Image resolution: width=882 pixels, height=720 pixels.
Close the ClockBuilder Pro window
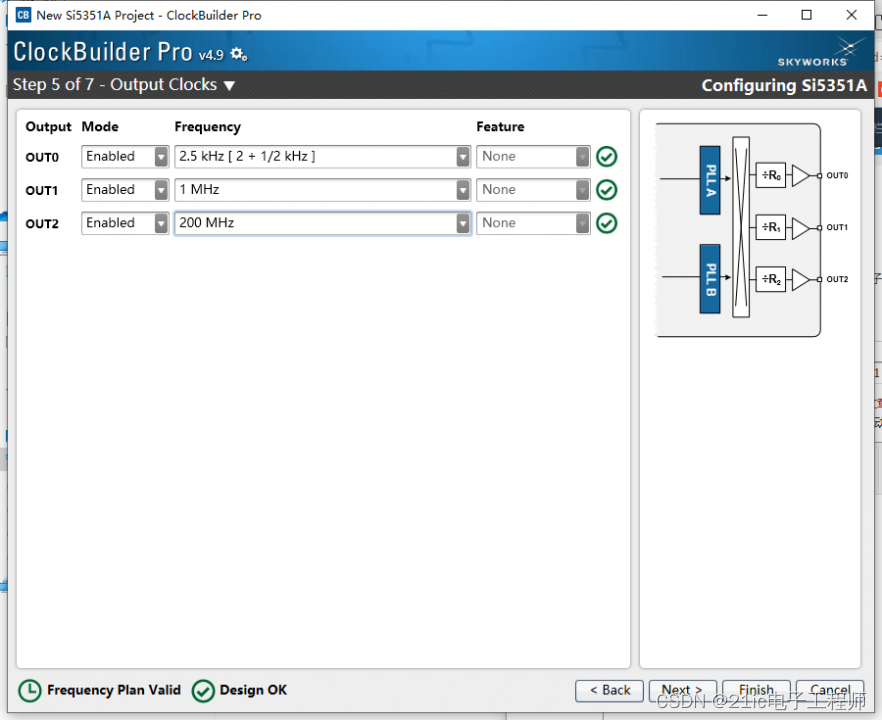[852, 15]
